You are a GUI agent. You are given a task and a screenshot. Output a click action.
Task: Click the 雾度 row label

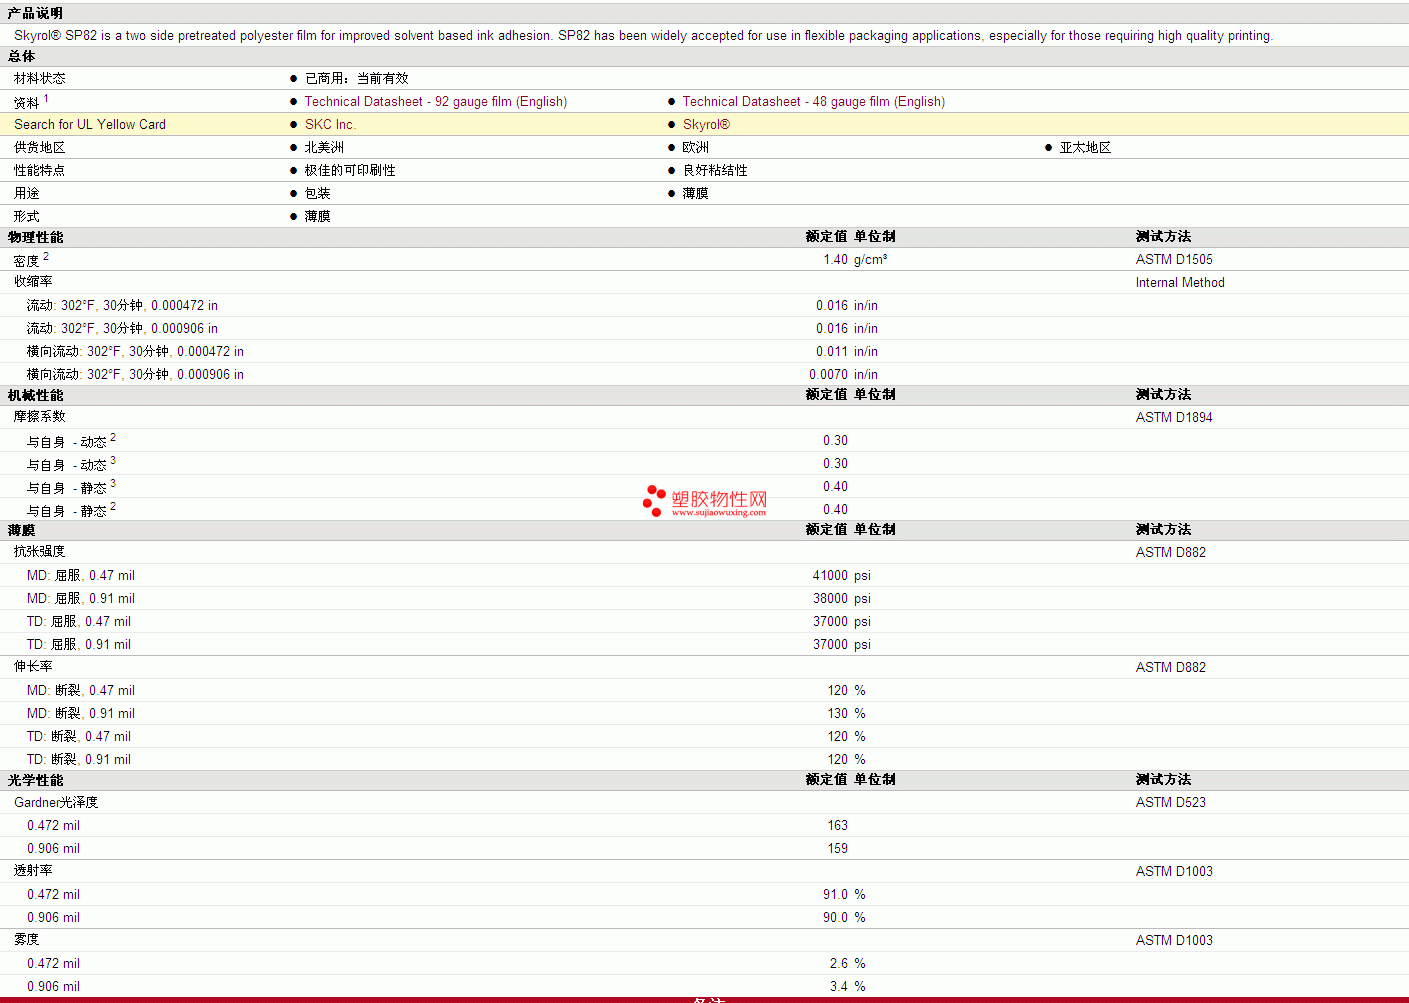tap(27, 940)
